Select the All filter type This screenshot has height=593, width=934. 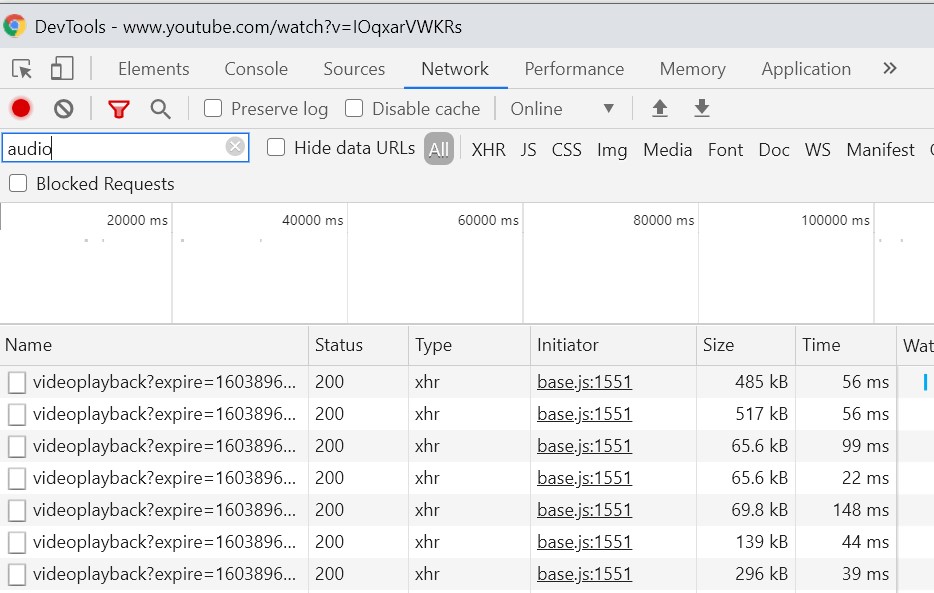pos(439,149)
